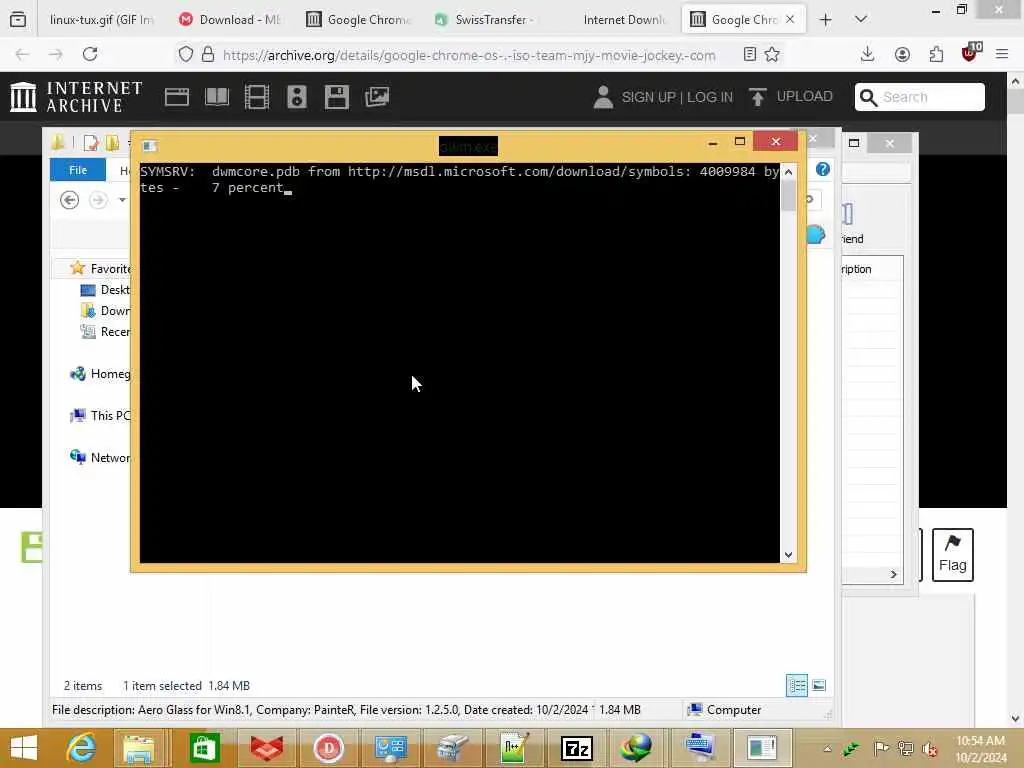Image resolution: width=1024 pixels, height=768 pixels.
Task: Open the Firefox downloads panel
Action: (867, 54)
